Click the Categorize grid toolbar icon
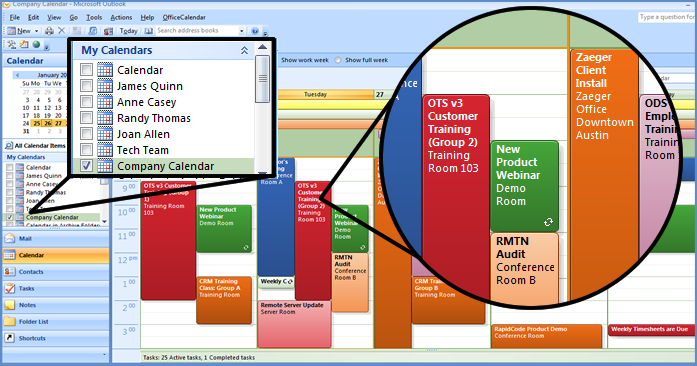 77,31
